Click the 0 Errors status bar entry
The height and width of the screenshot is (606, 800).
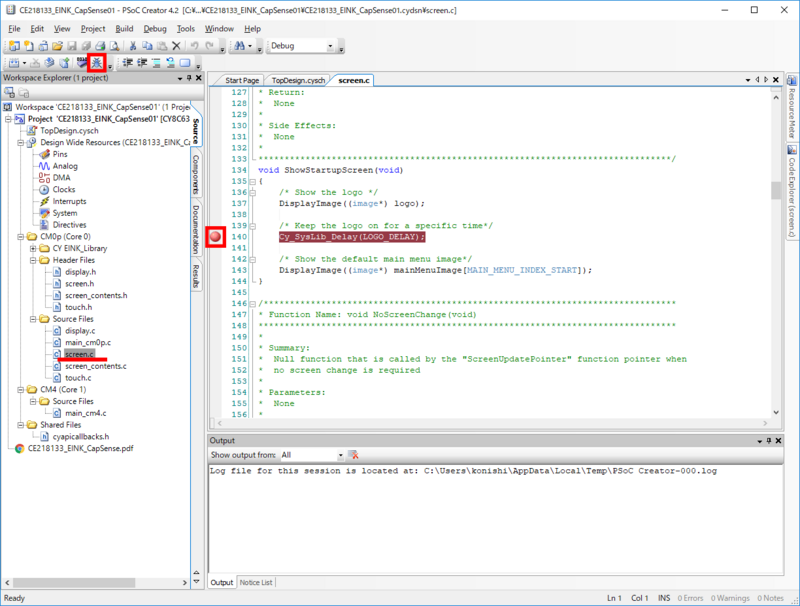click(x=690, y=598)
